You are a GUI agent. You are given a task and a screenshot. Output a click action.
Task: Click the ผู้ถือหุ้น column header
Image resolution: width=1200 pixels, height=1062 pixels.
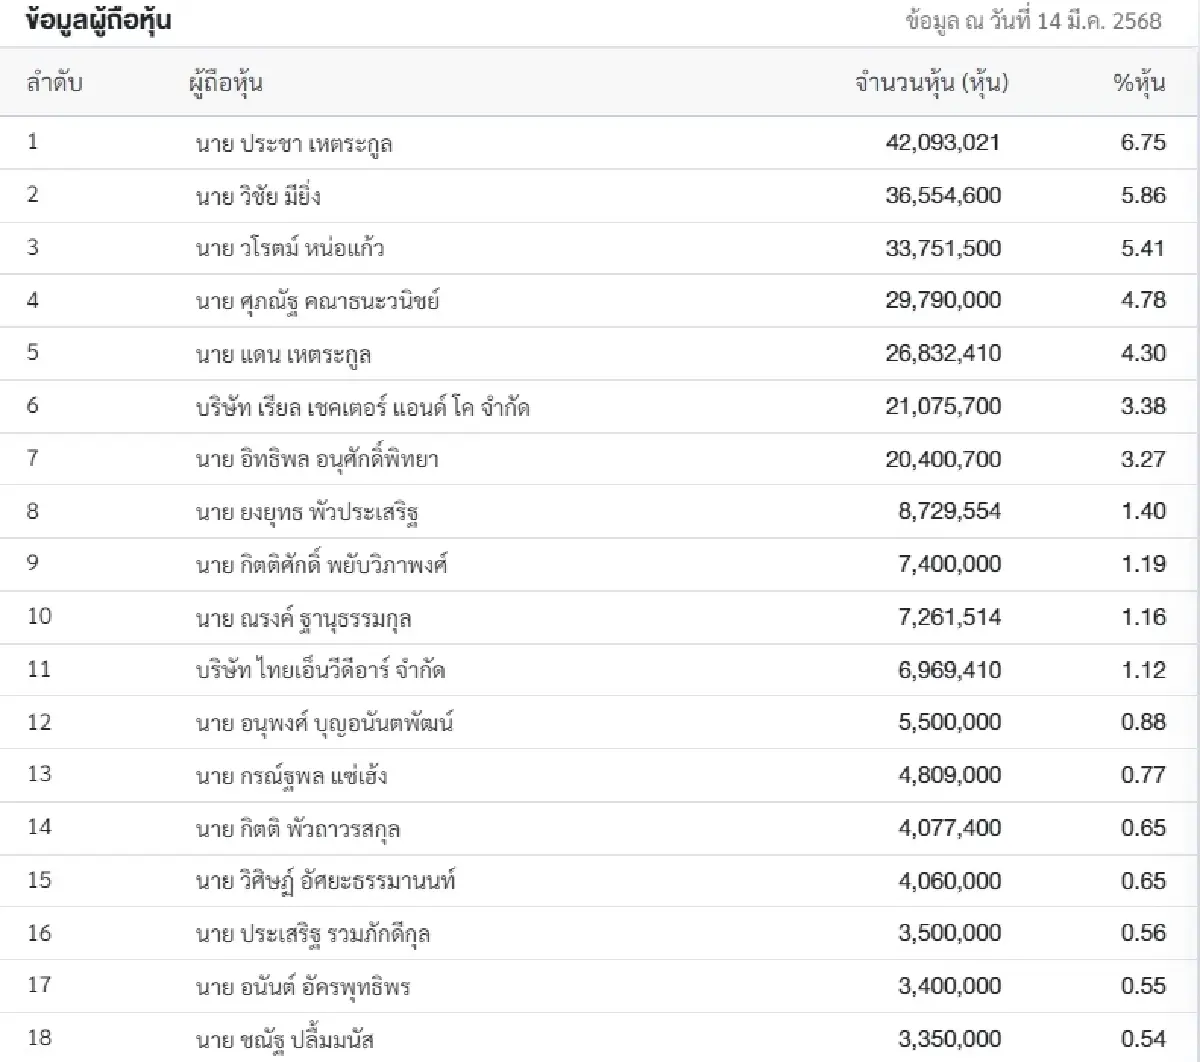[x=225, y=83]
